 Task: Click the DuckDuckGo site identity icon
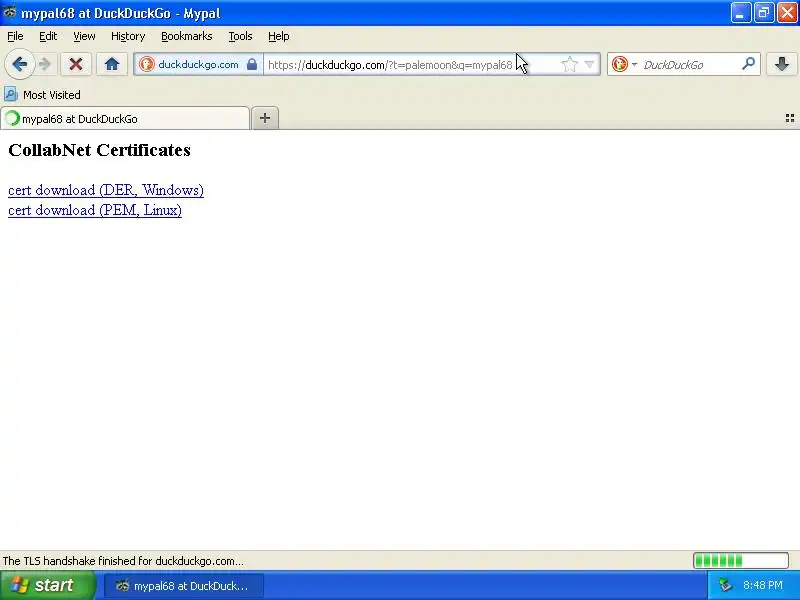click(146, 64)
